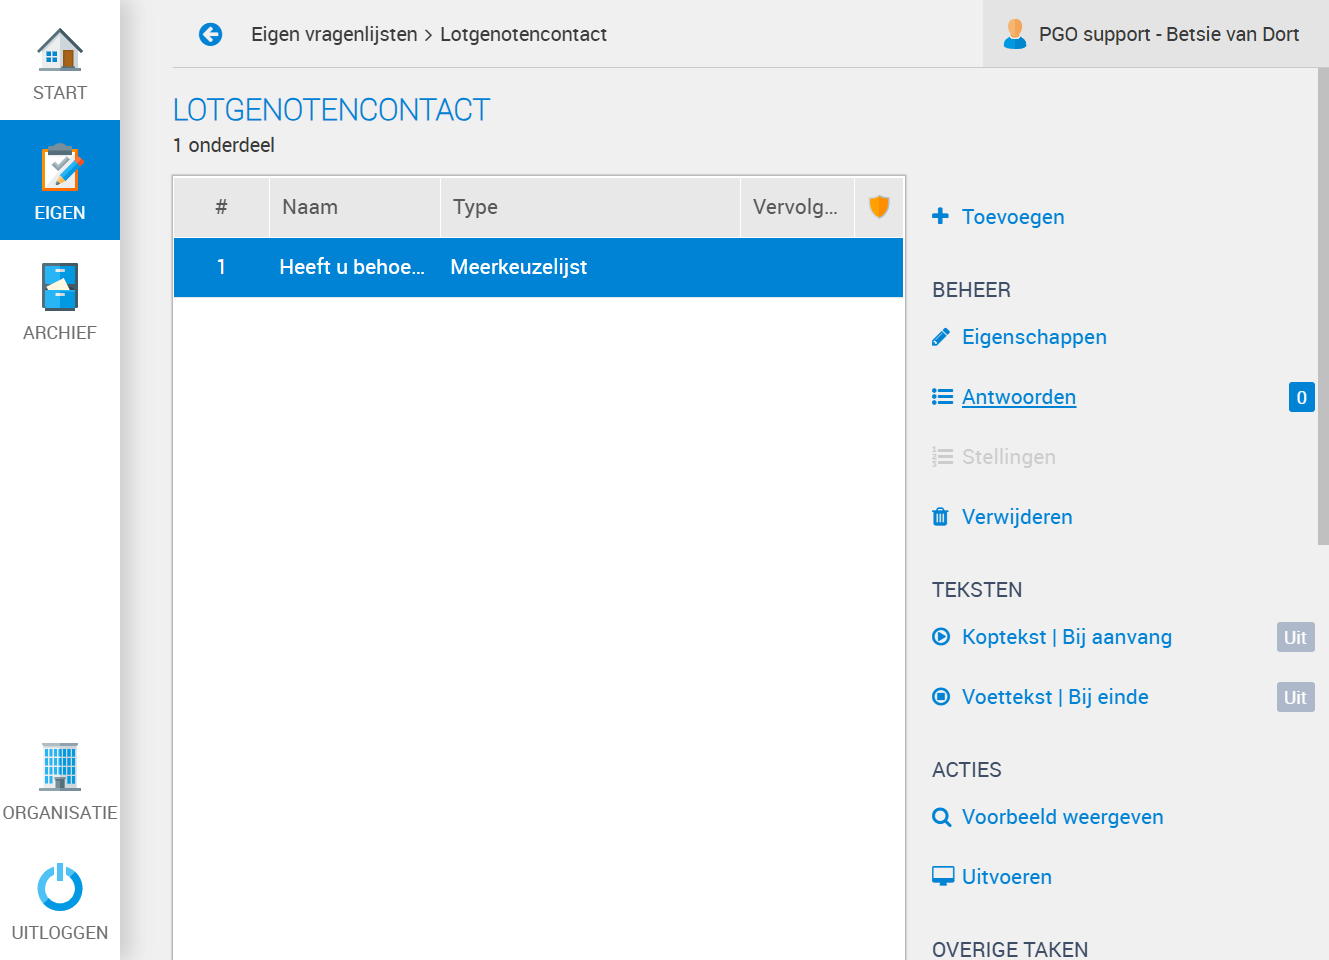Open Koptekst | Bij aanvang

click(x=1067, y=637)
